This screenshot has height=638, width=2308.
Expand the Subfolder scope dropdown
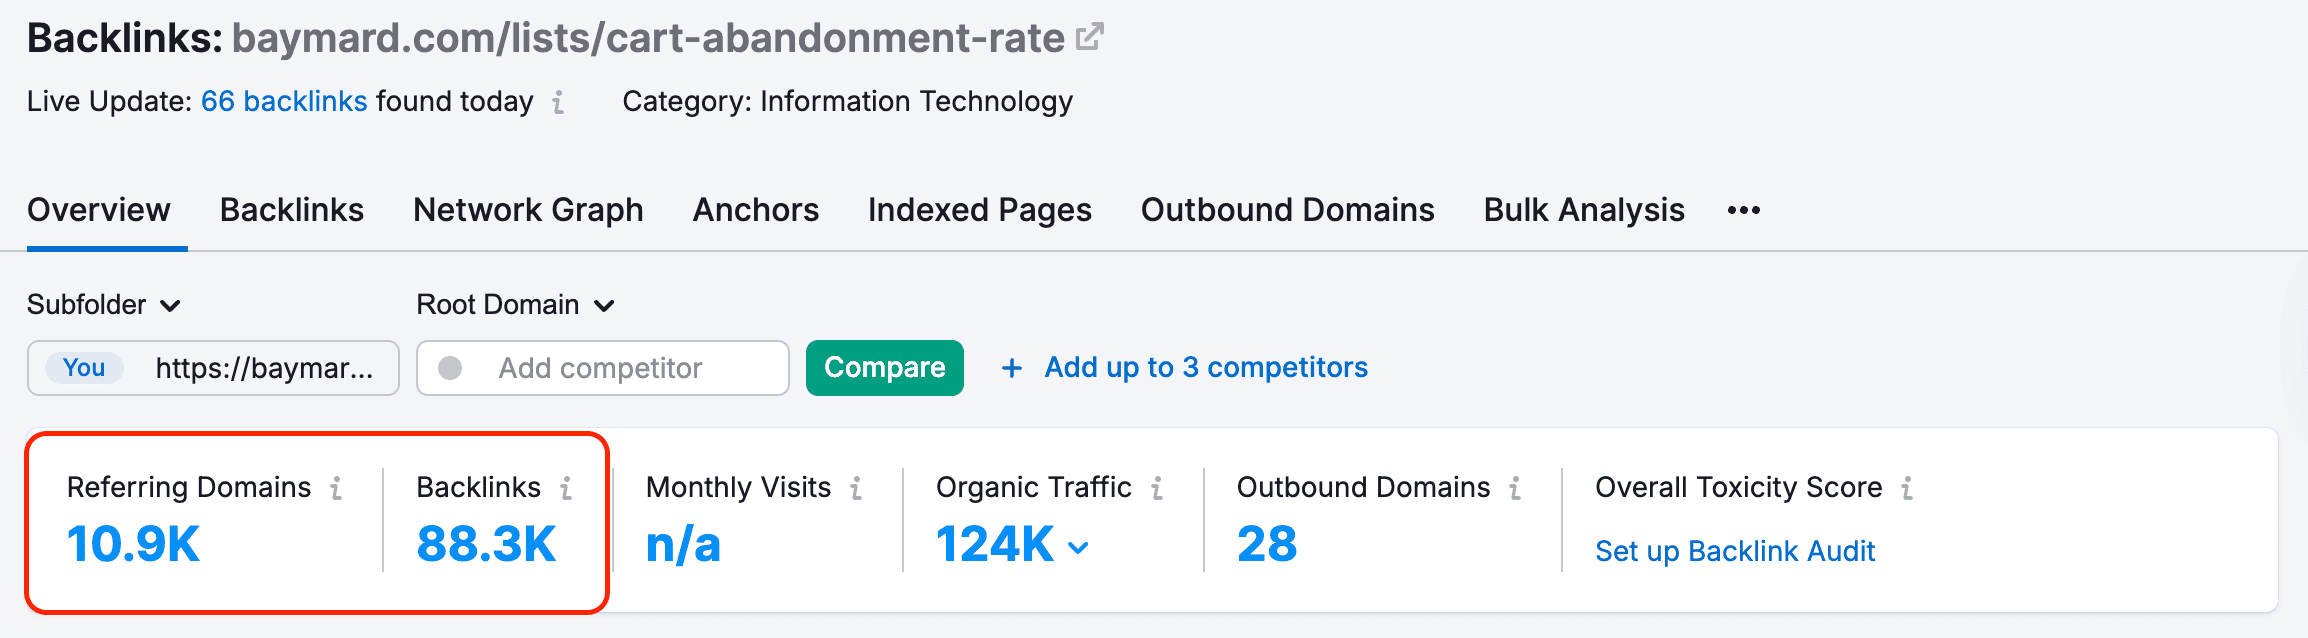[104, 305]
